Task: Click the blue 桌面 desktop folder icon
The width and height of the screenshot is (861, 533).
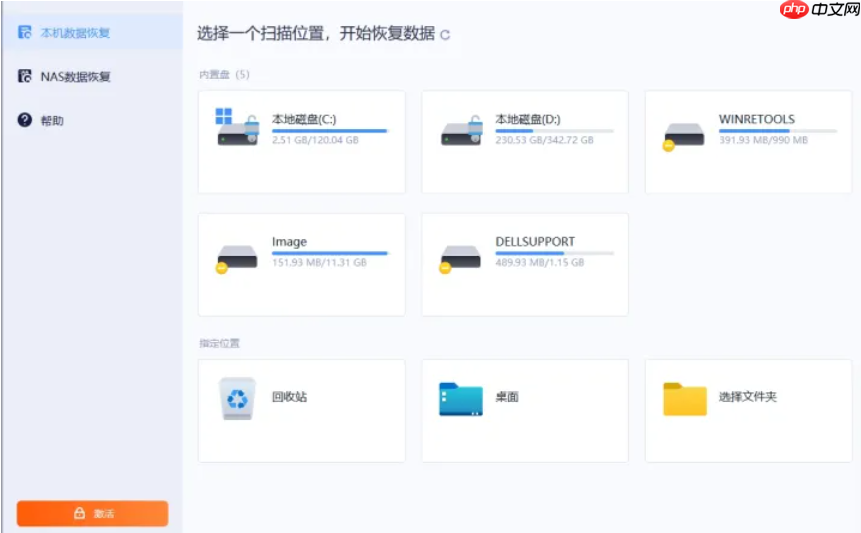Action: (461, 399)
